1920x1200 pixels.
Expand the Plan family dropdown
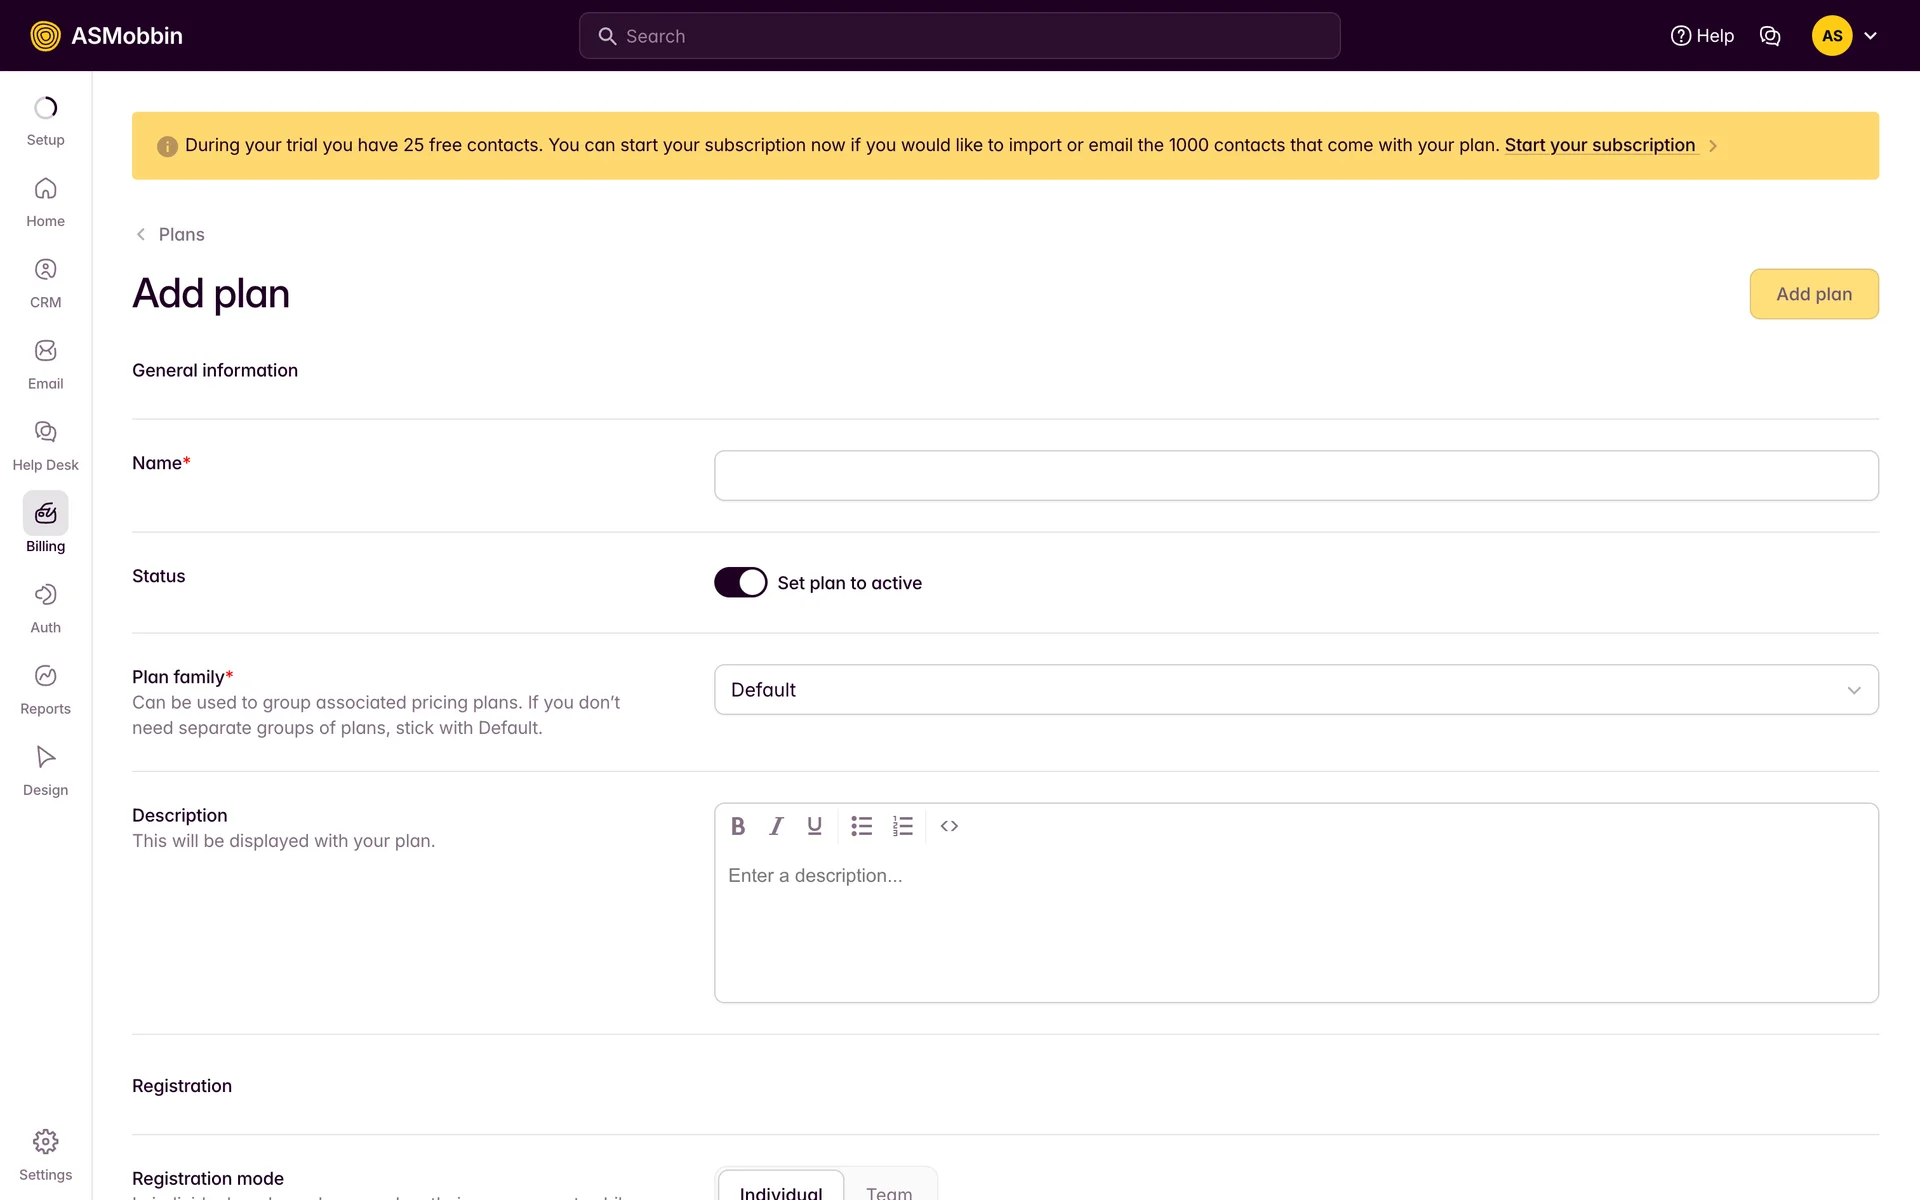[1296, 690]
